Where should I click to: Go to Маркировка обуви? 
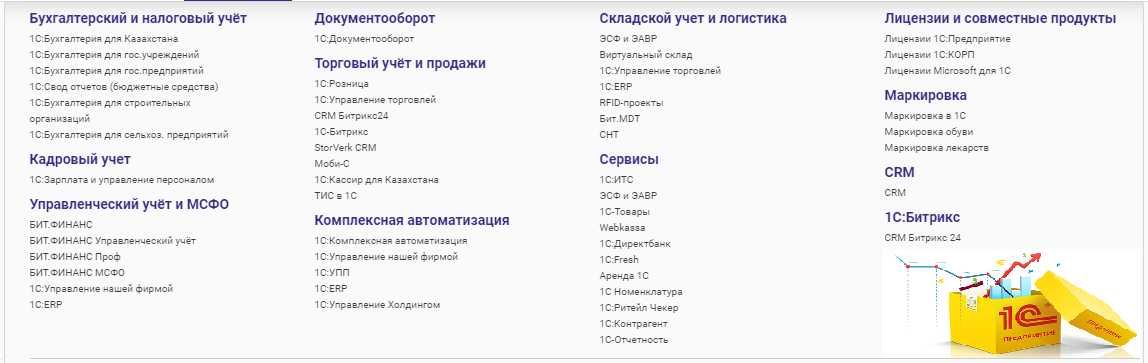click(929, 132)
